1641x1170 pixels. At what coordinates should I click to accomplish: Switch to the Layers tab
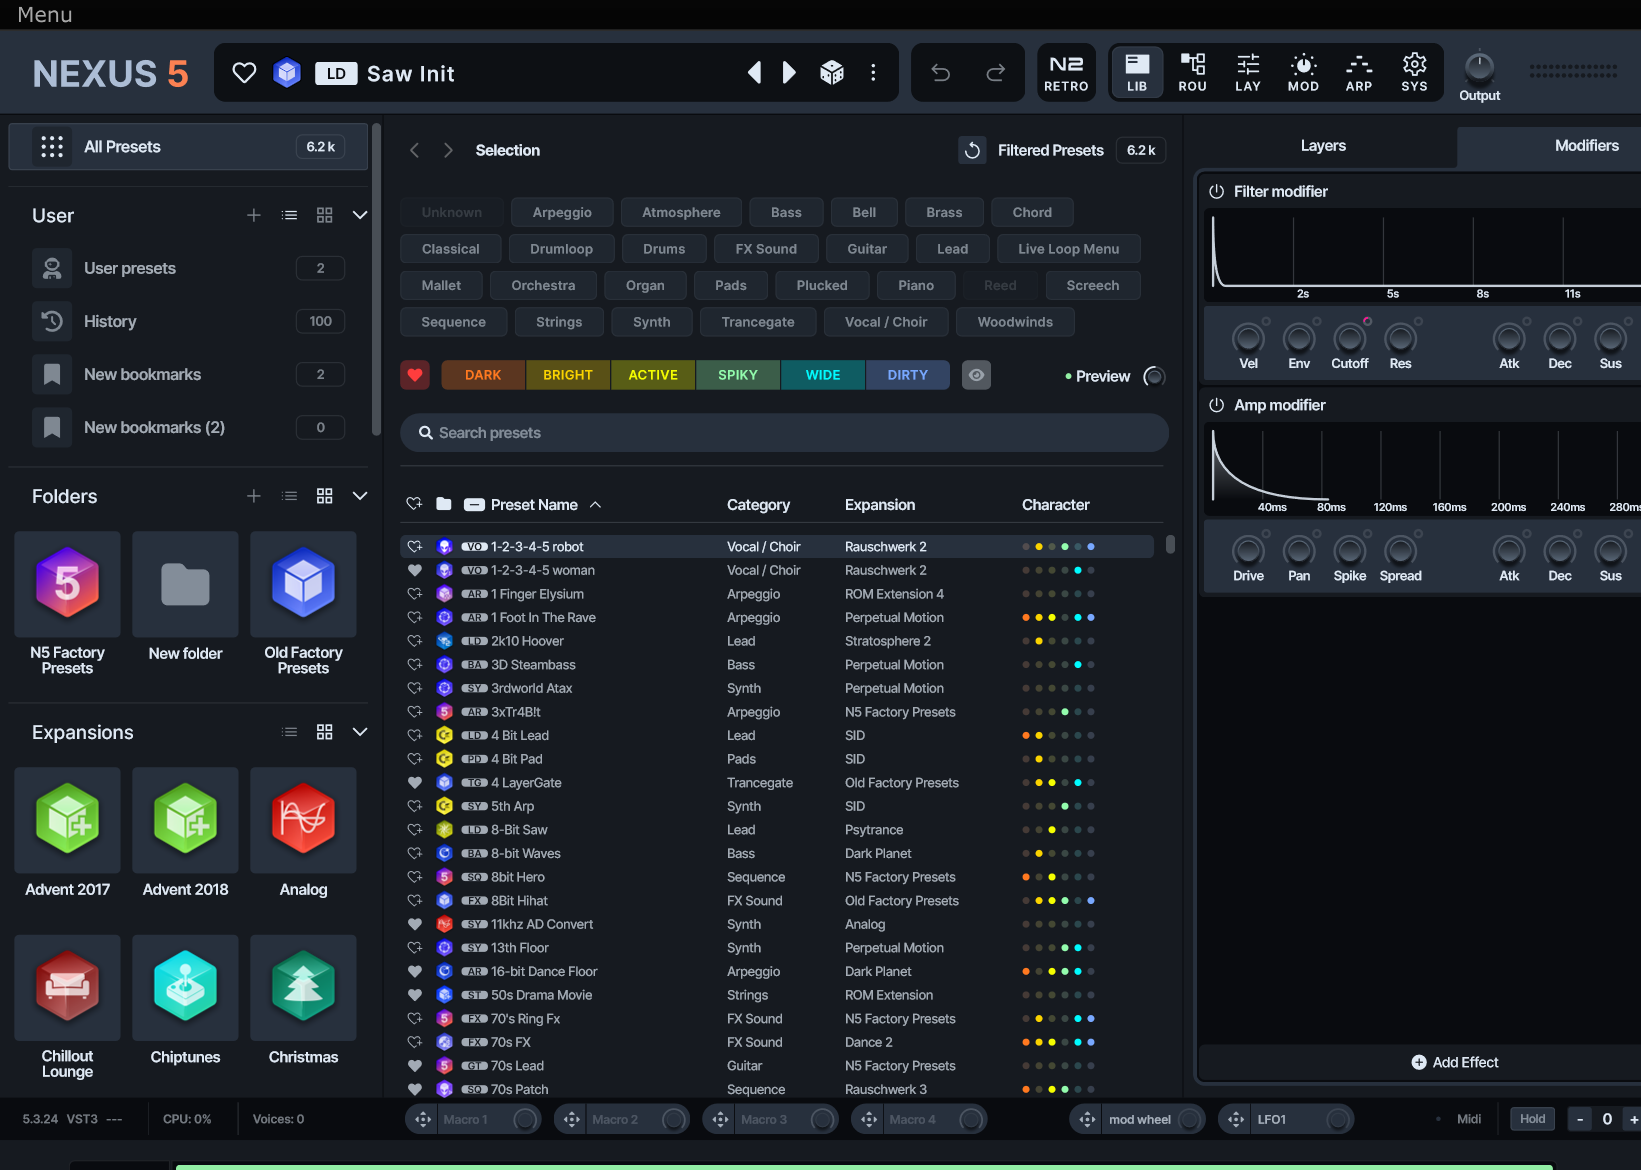click(1323, 146)
